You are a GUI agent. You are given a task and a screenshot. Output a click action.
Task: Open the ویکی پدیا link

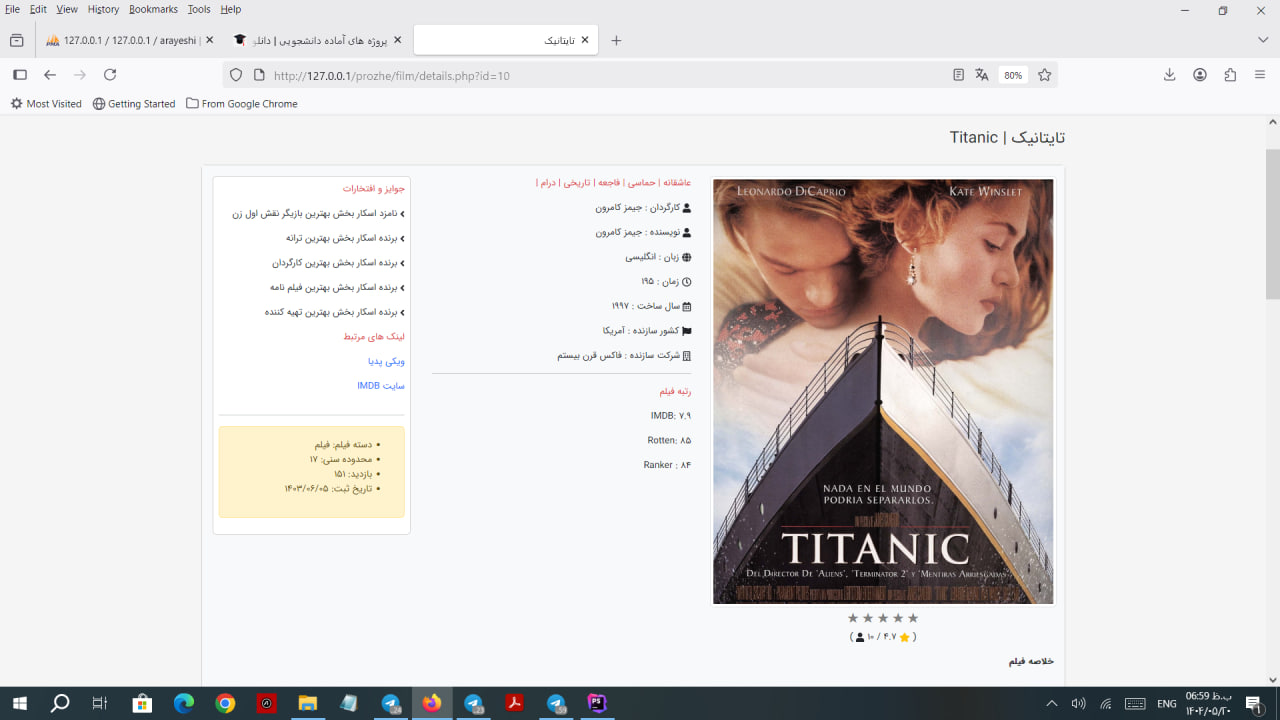pos(386,361)
